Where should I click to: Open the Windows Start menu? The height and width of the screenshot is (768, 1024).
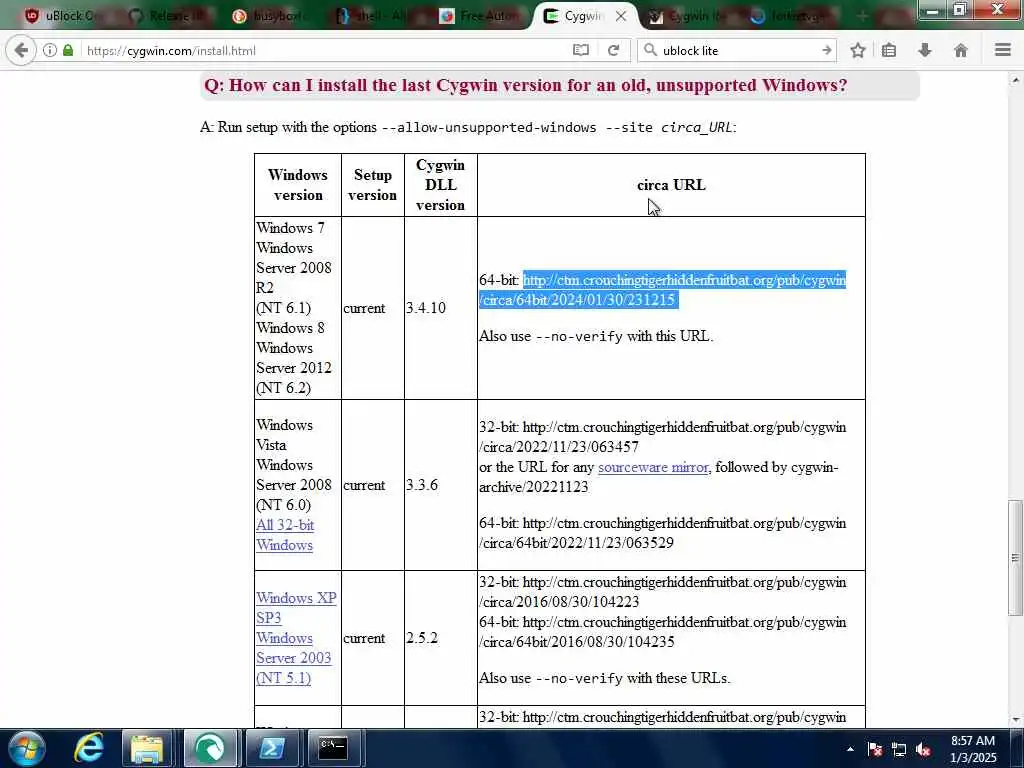26,748
